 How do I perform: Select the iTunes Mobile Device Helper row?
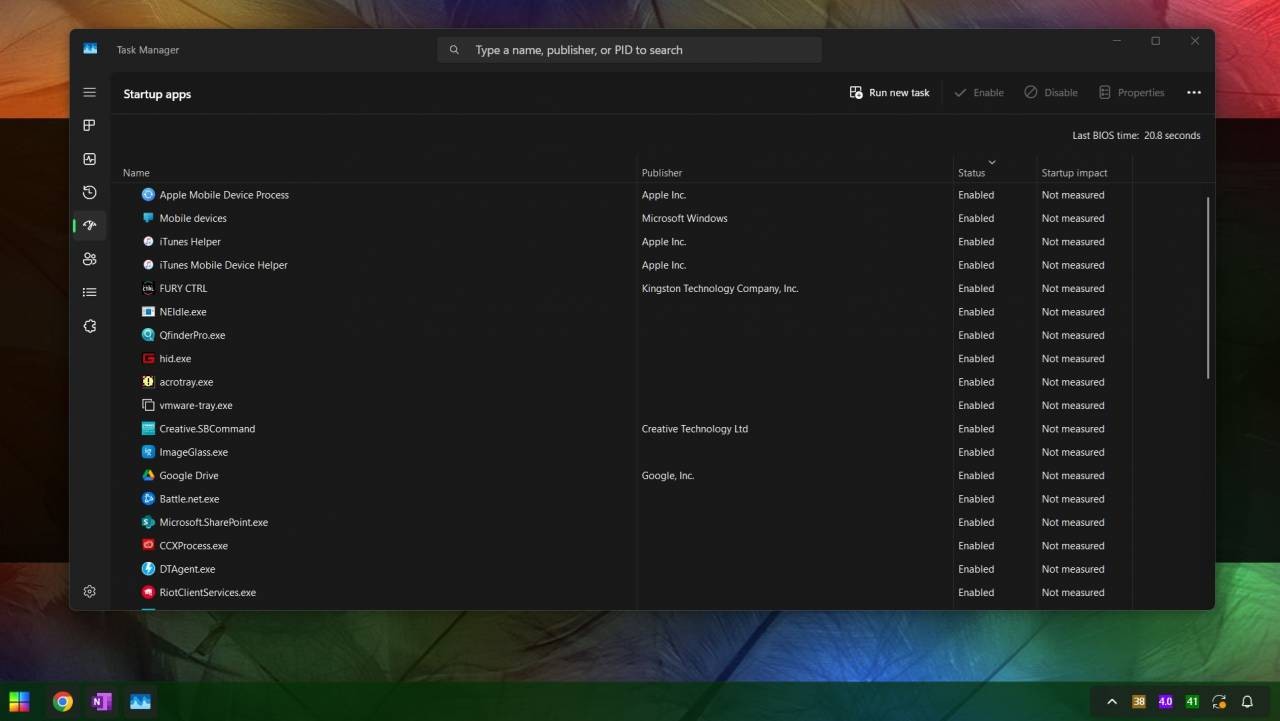click(620, 265)
